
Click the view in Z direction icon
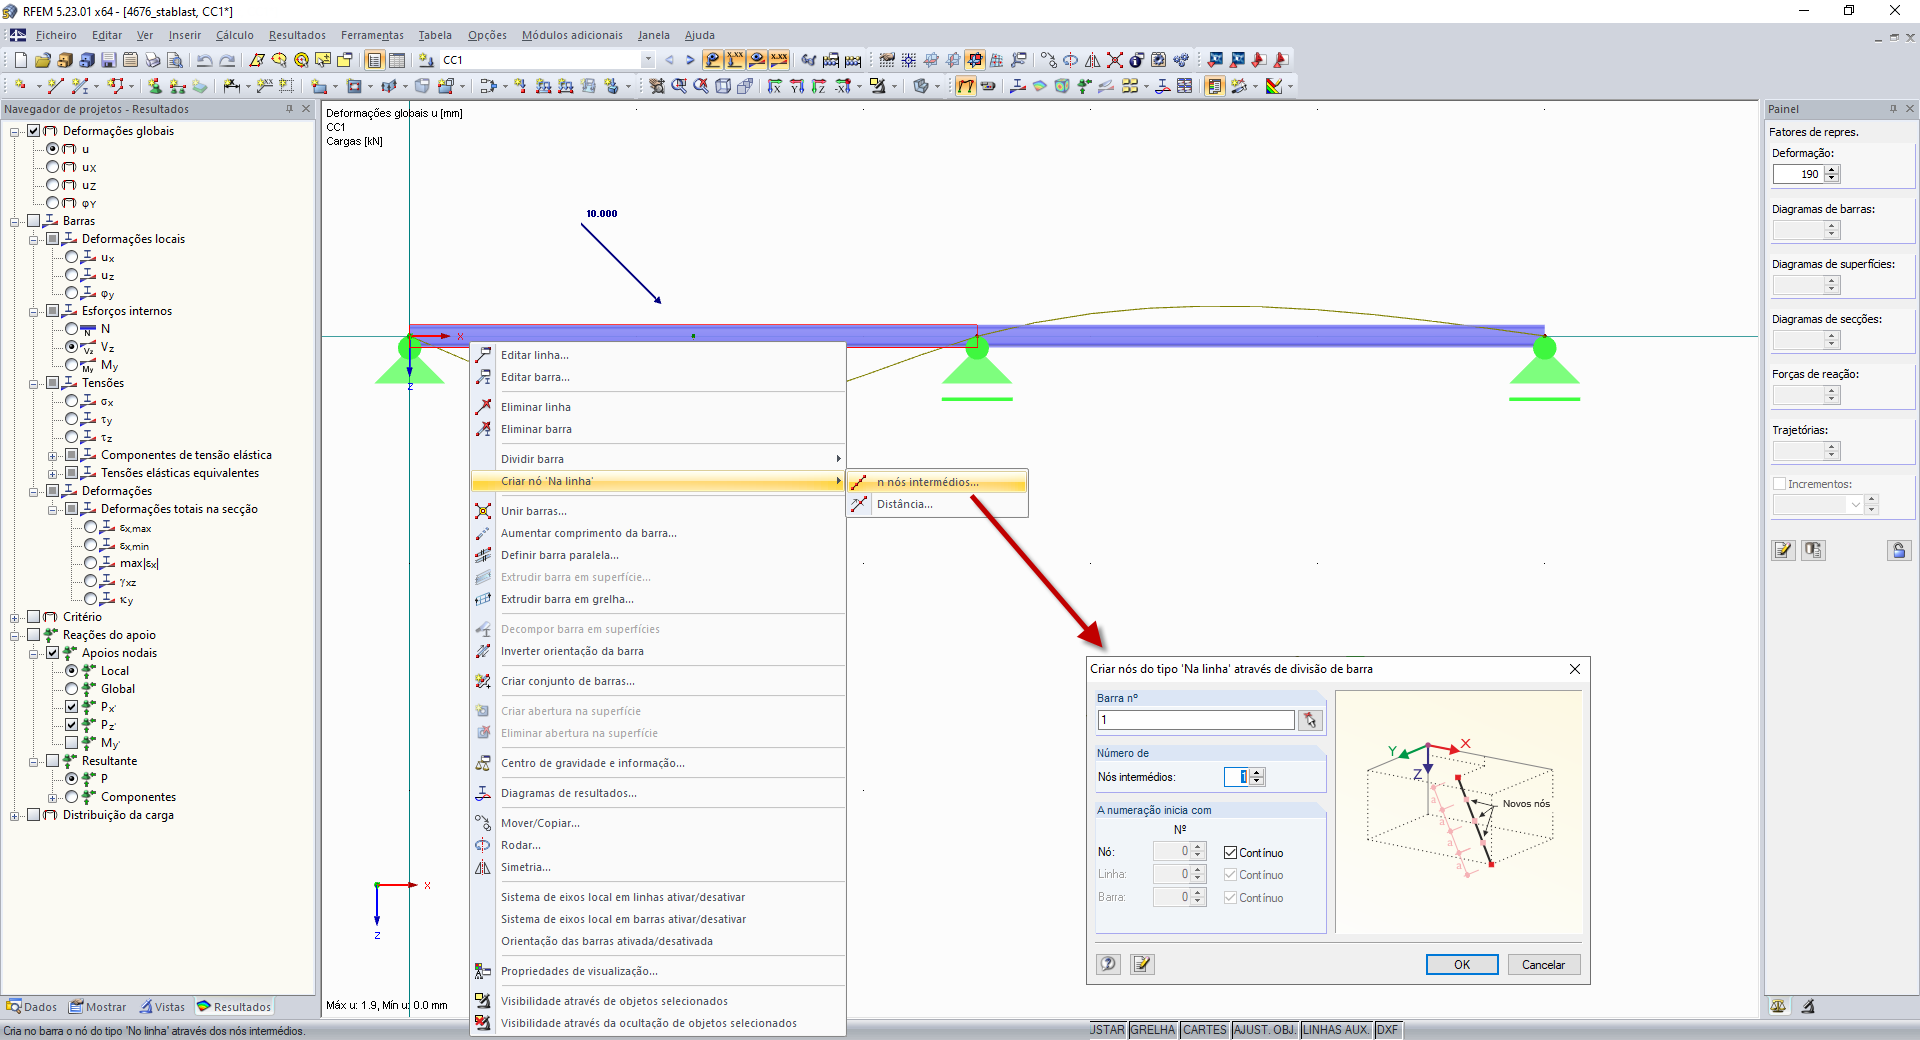coord(818,86)
